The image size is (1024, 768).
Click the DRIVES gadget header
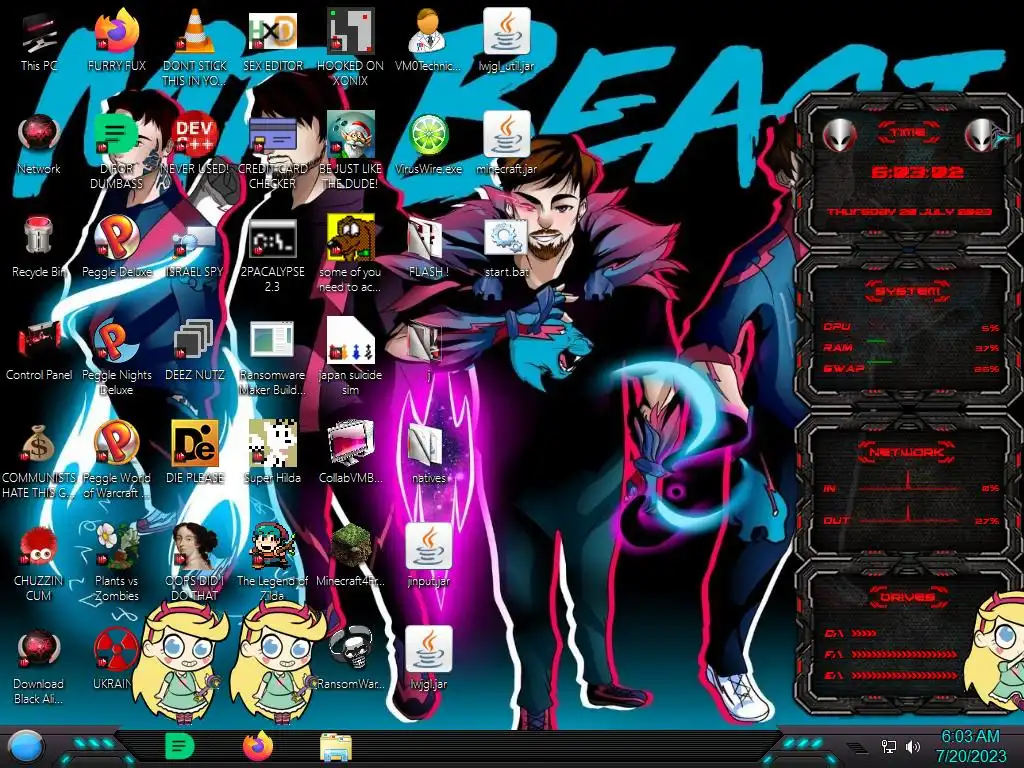point(908,596)
